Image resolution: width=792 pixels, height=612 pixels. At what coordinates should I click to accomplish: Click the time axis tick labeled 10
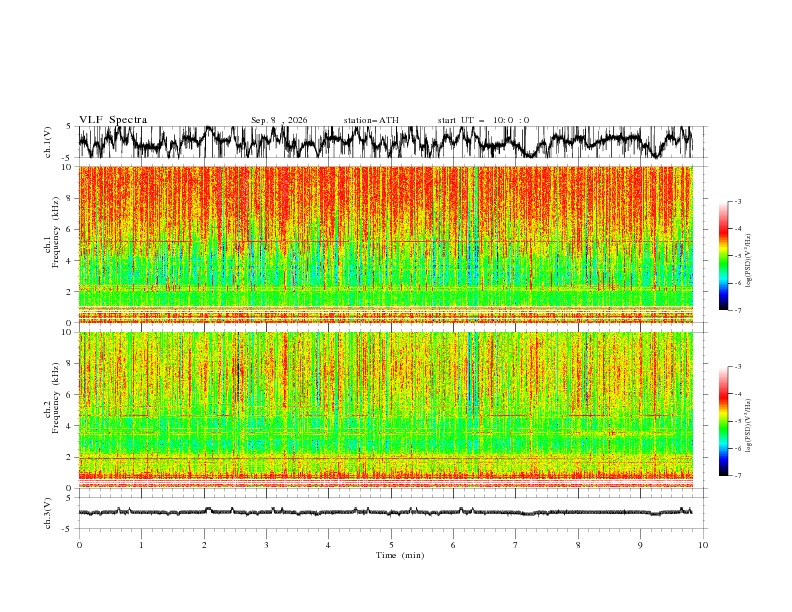tap(703, 545)
